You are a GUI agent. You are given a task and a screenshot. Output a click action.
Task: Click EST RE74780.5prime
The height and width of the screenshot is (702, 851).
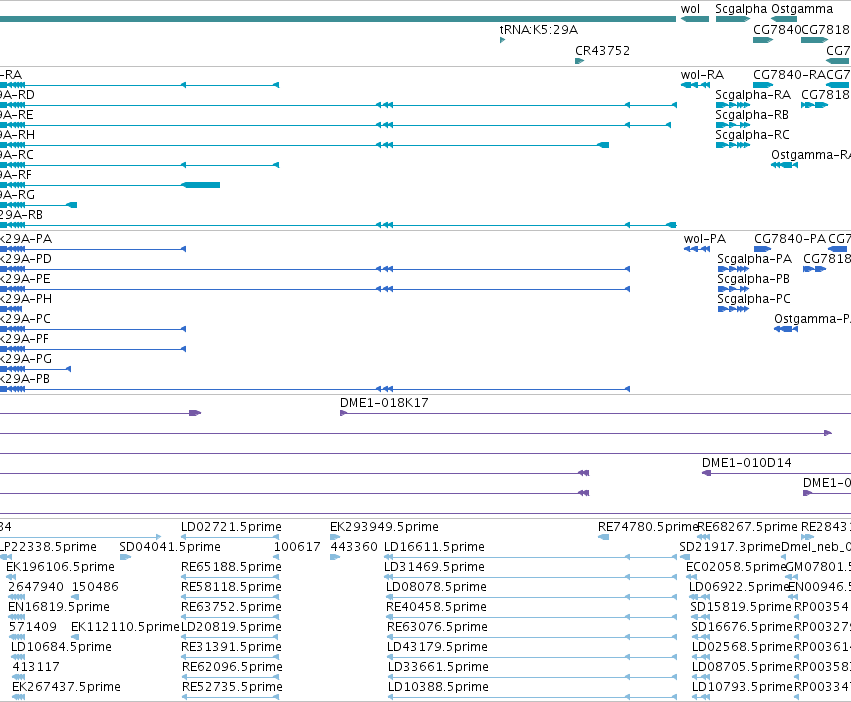point(647,527)
